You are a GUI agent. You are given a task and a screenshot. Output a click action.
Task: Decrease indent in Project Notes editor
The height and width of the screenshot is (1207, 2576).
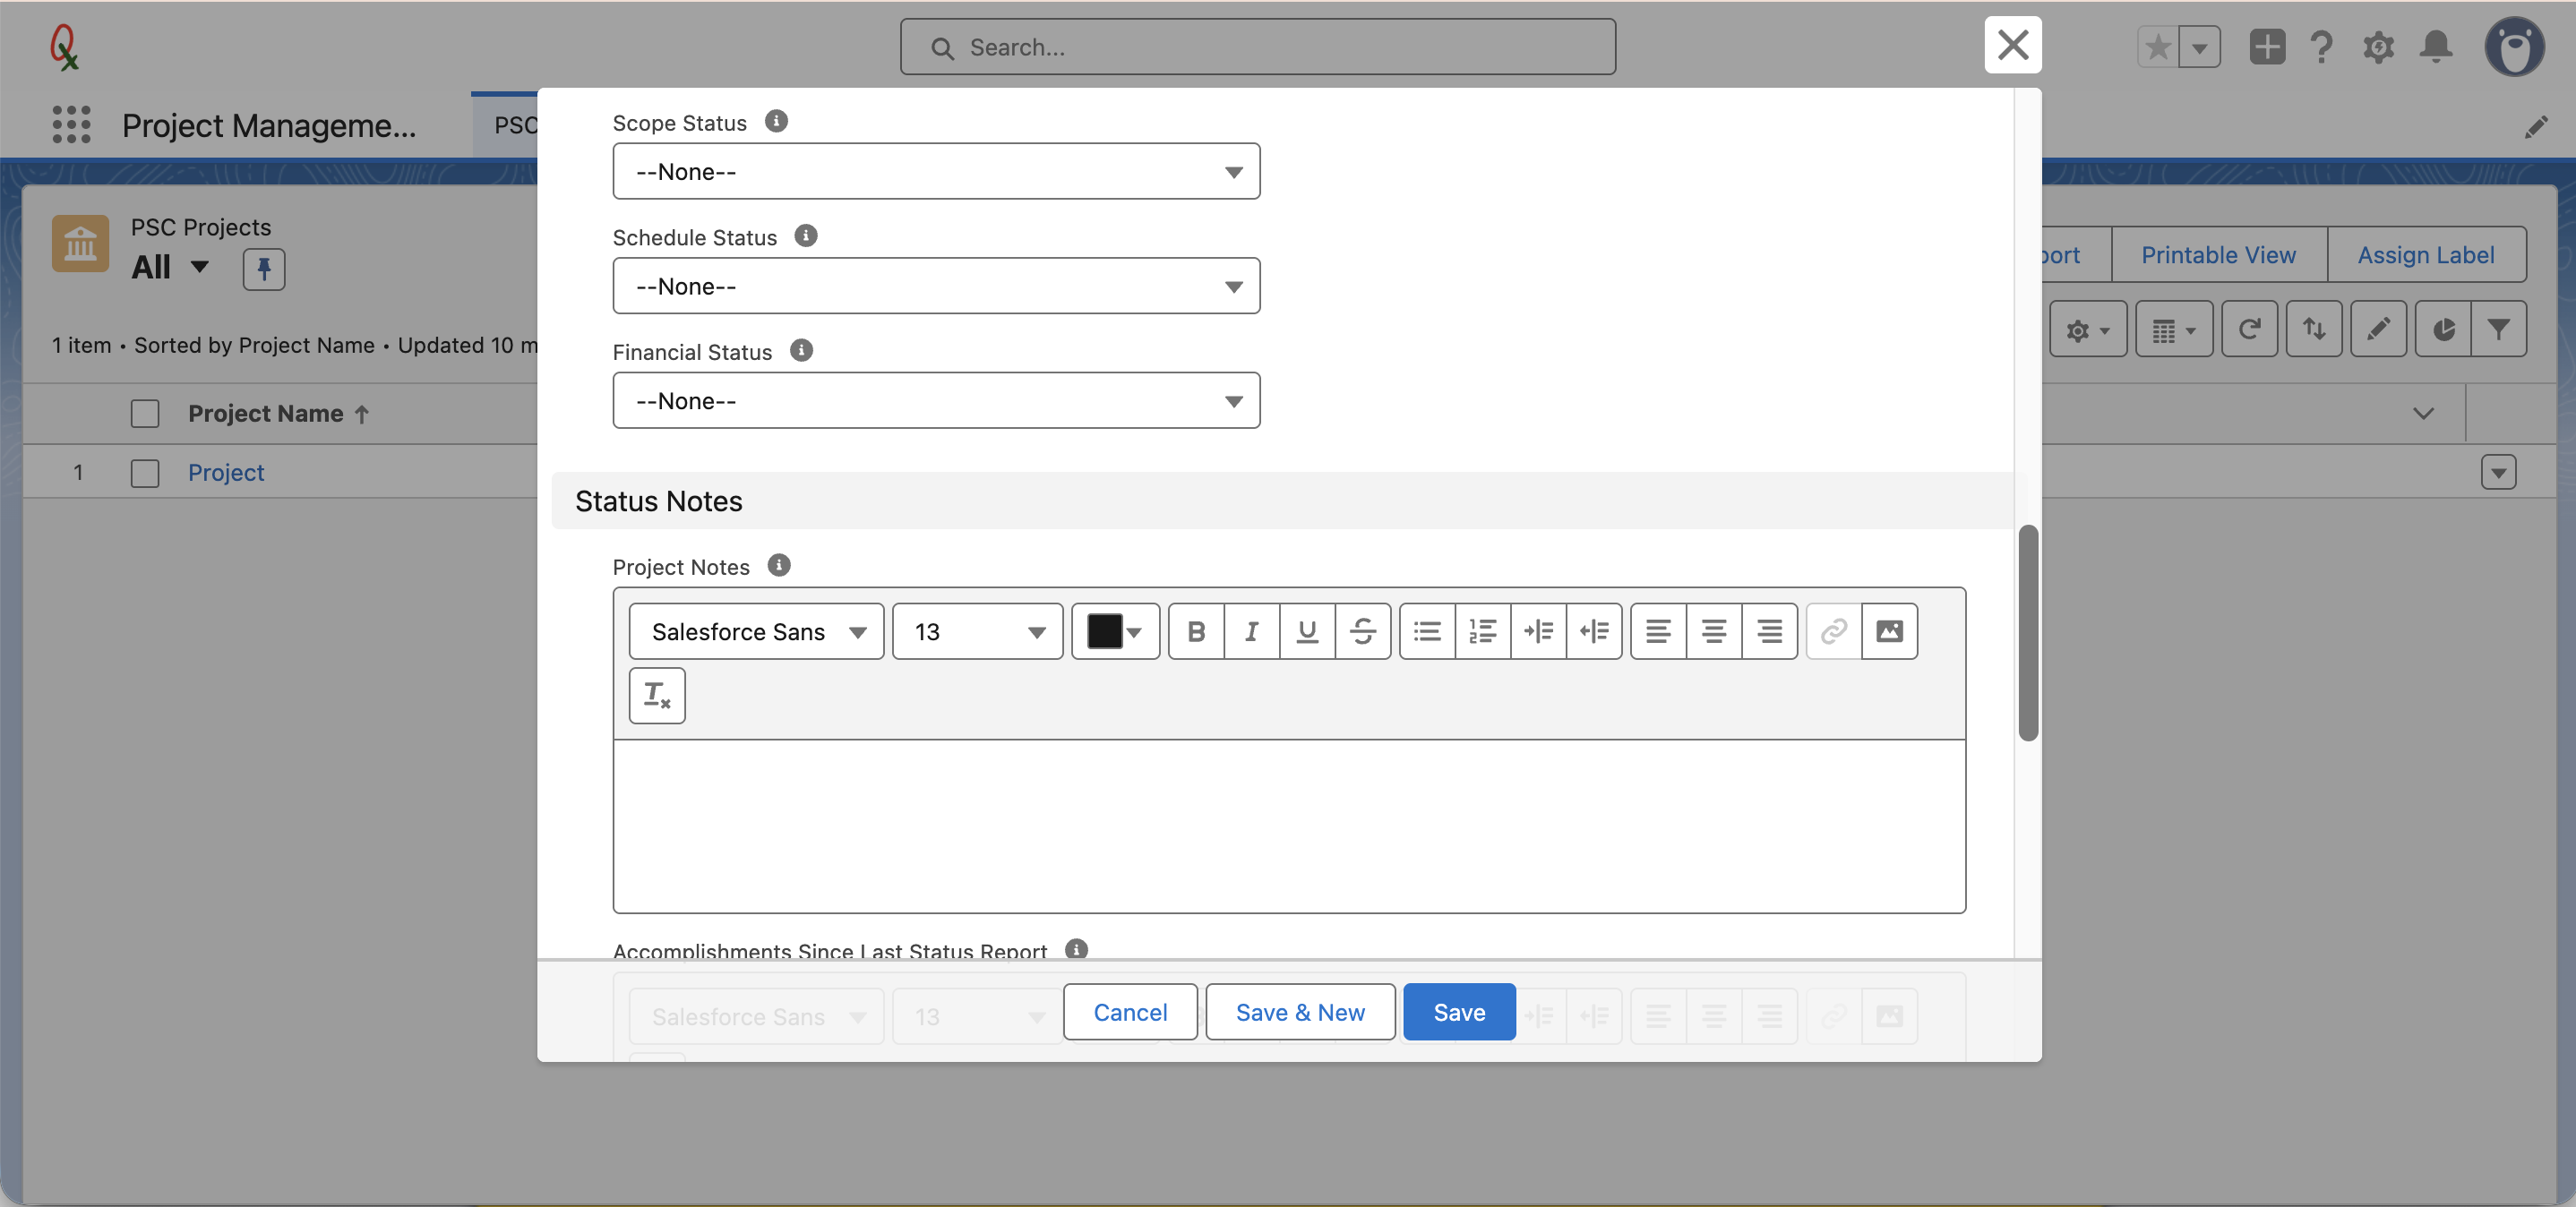[1594, 631]
